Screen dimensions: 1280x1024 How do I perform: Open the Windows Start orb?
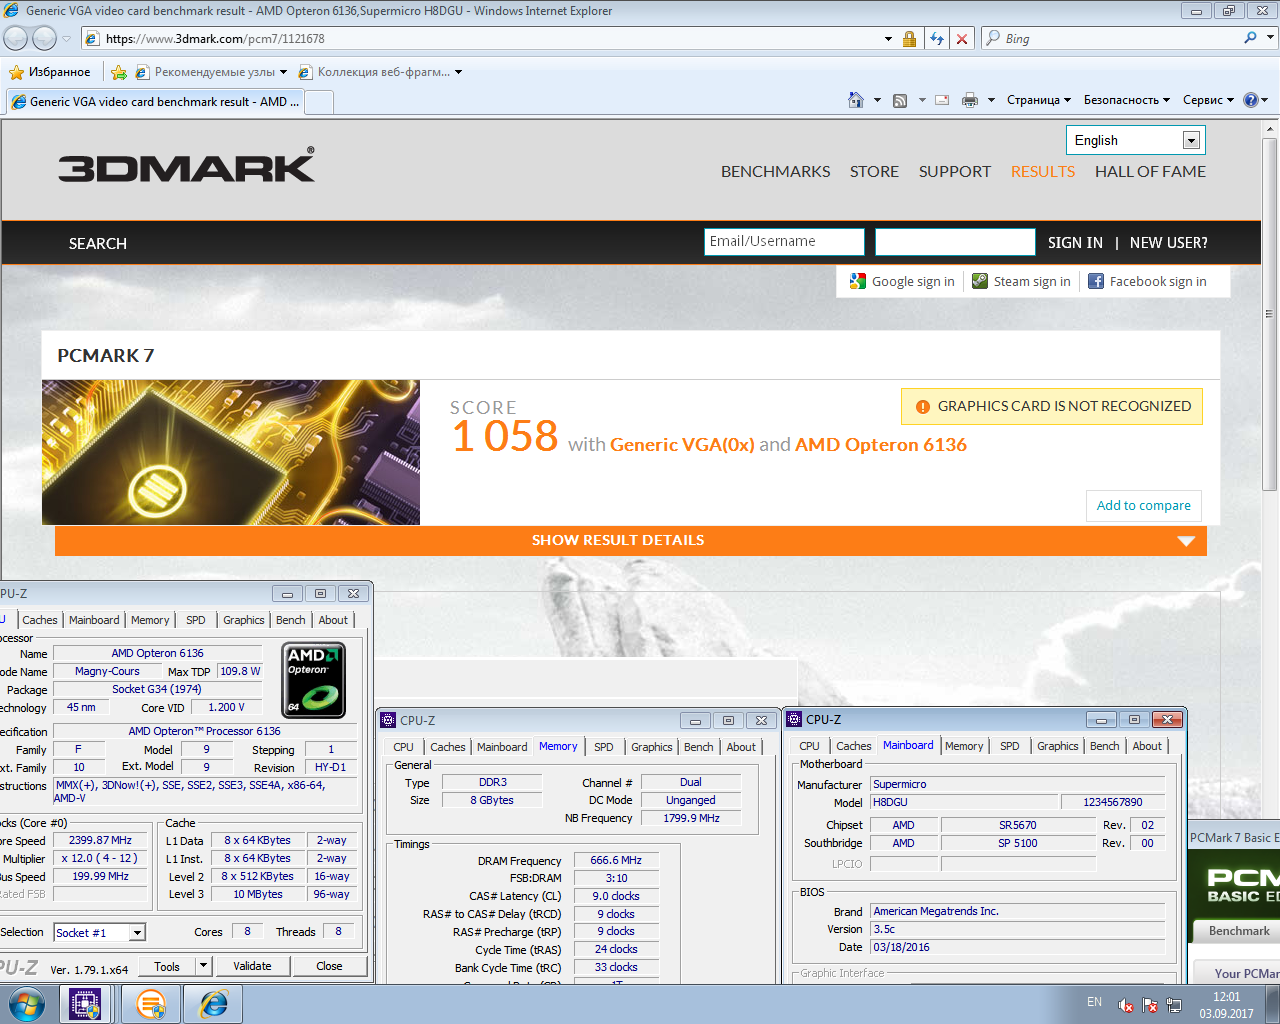pyautogui.click(x=26, y=1004)
